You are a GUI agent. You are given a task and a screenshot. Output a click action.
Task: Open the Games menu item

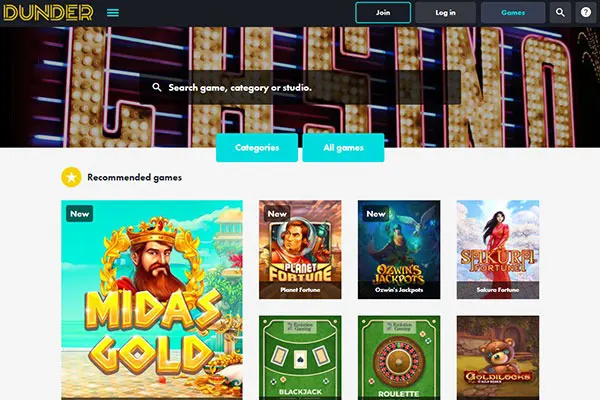point(513,13)
